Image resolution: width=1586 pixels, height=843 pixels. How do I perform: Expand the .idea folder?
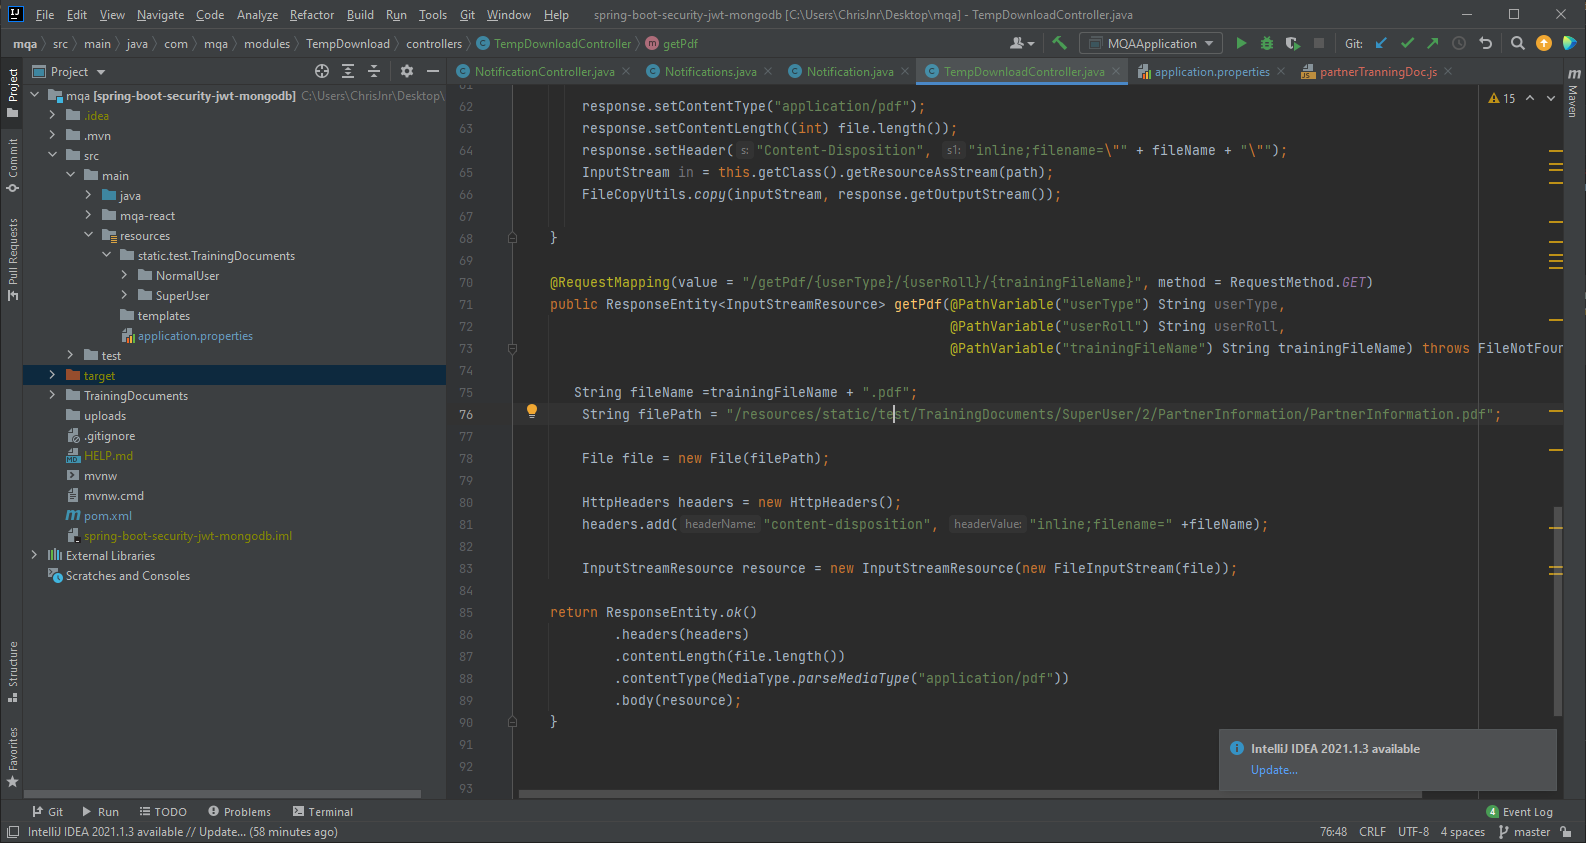pos(52,115)
